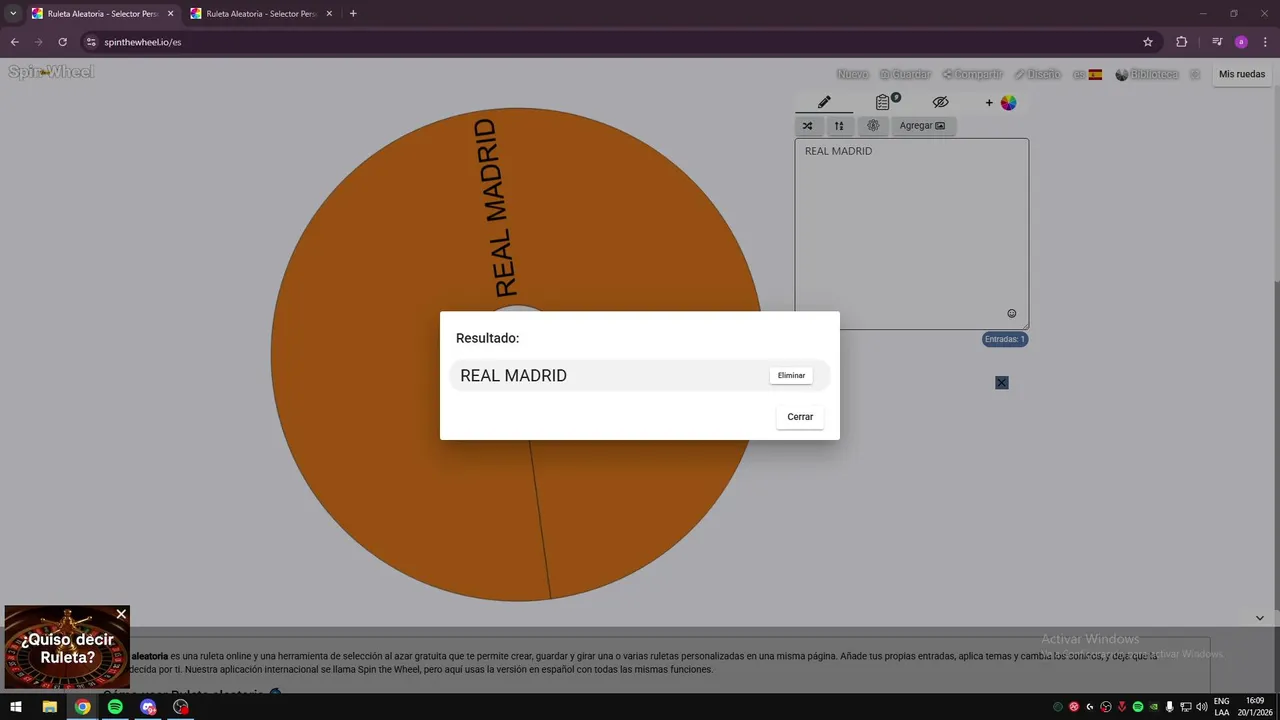Open the tab search dropdown arrow
Viewport: 1280px width, 720px height.
click(x=13, y=14)
